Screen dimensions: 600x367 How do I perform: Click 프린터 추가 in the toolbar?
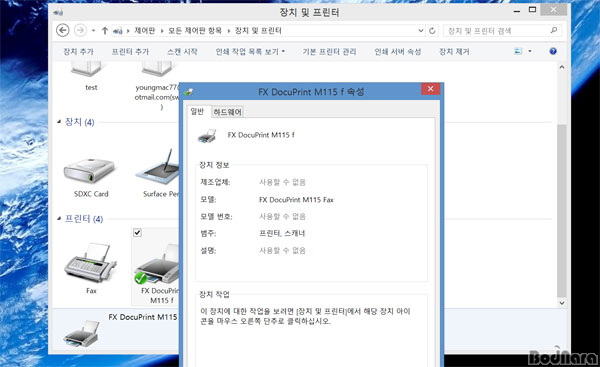[130, 51]
